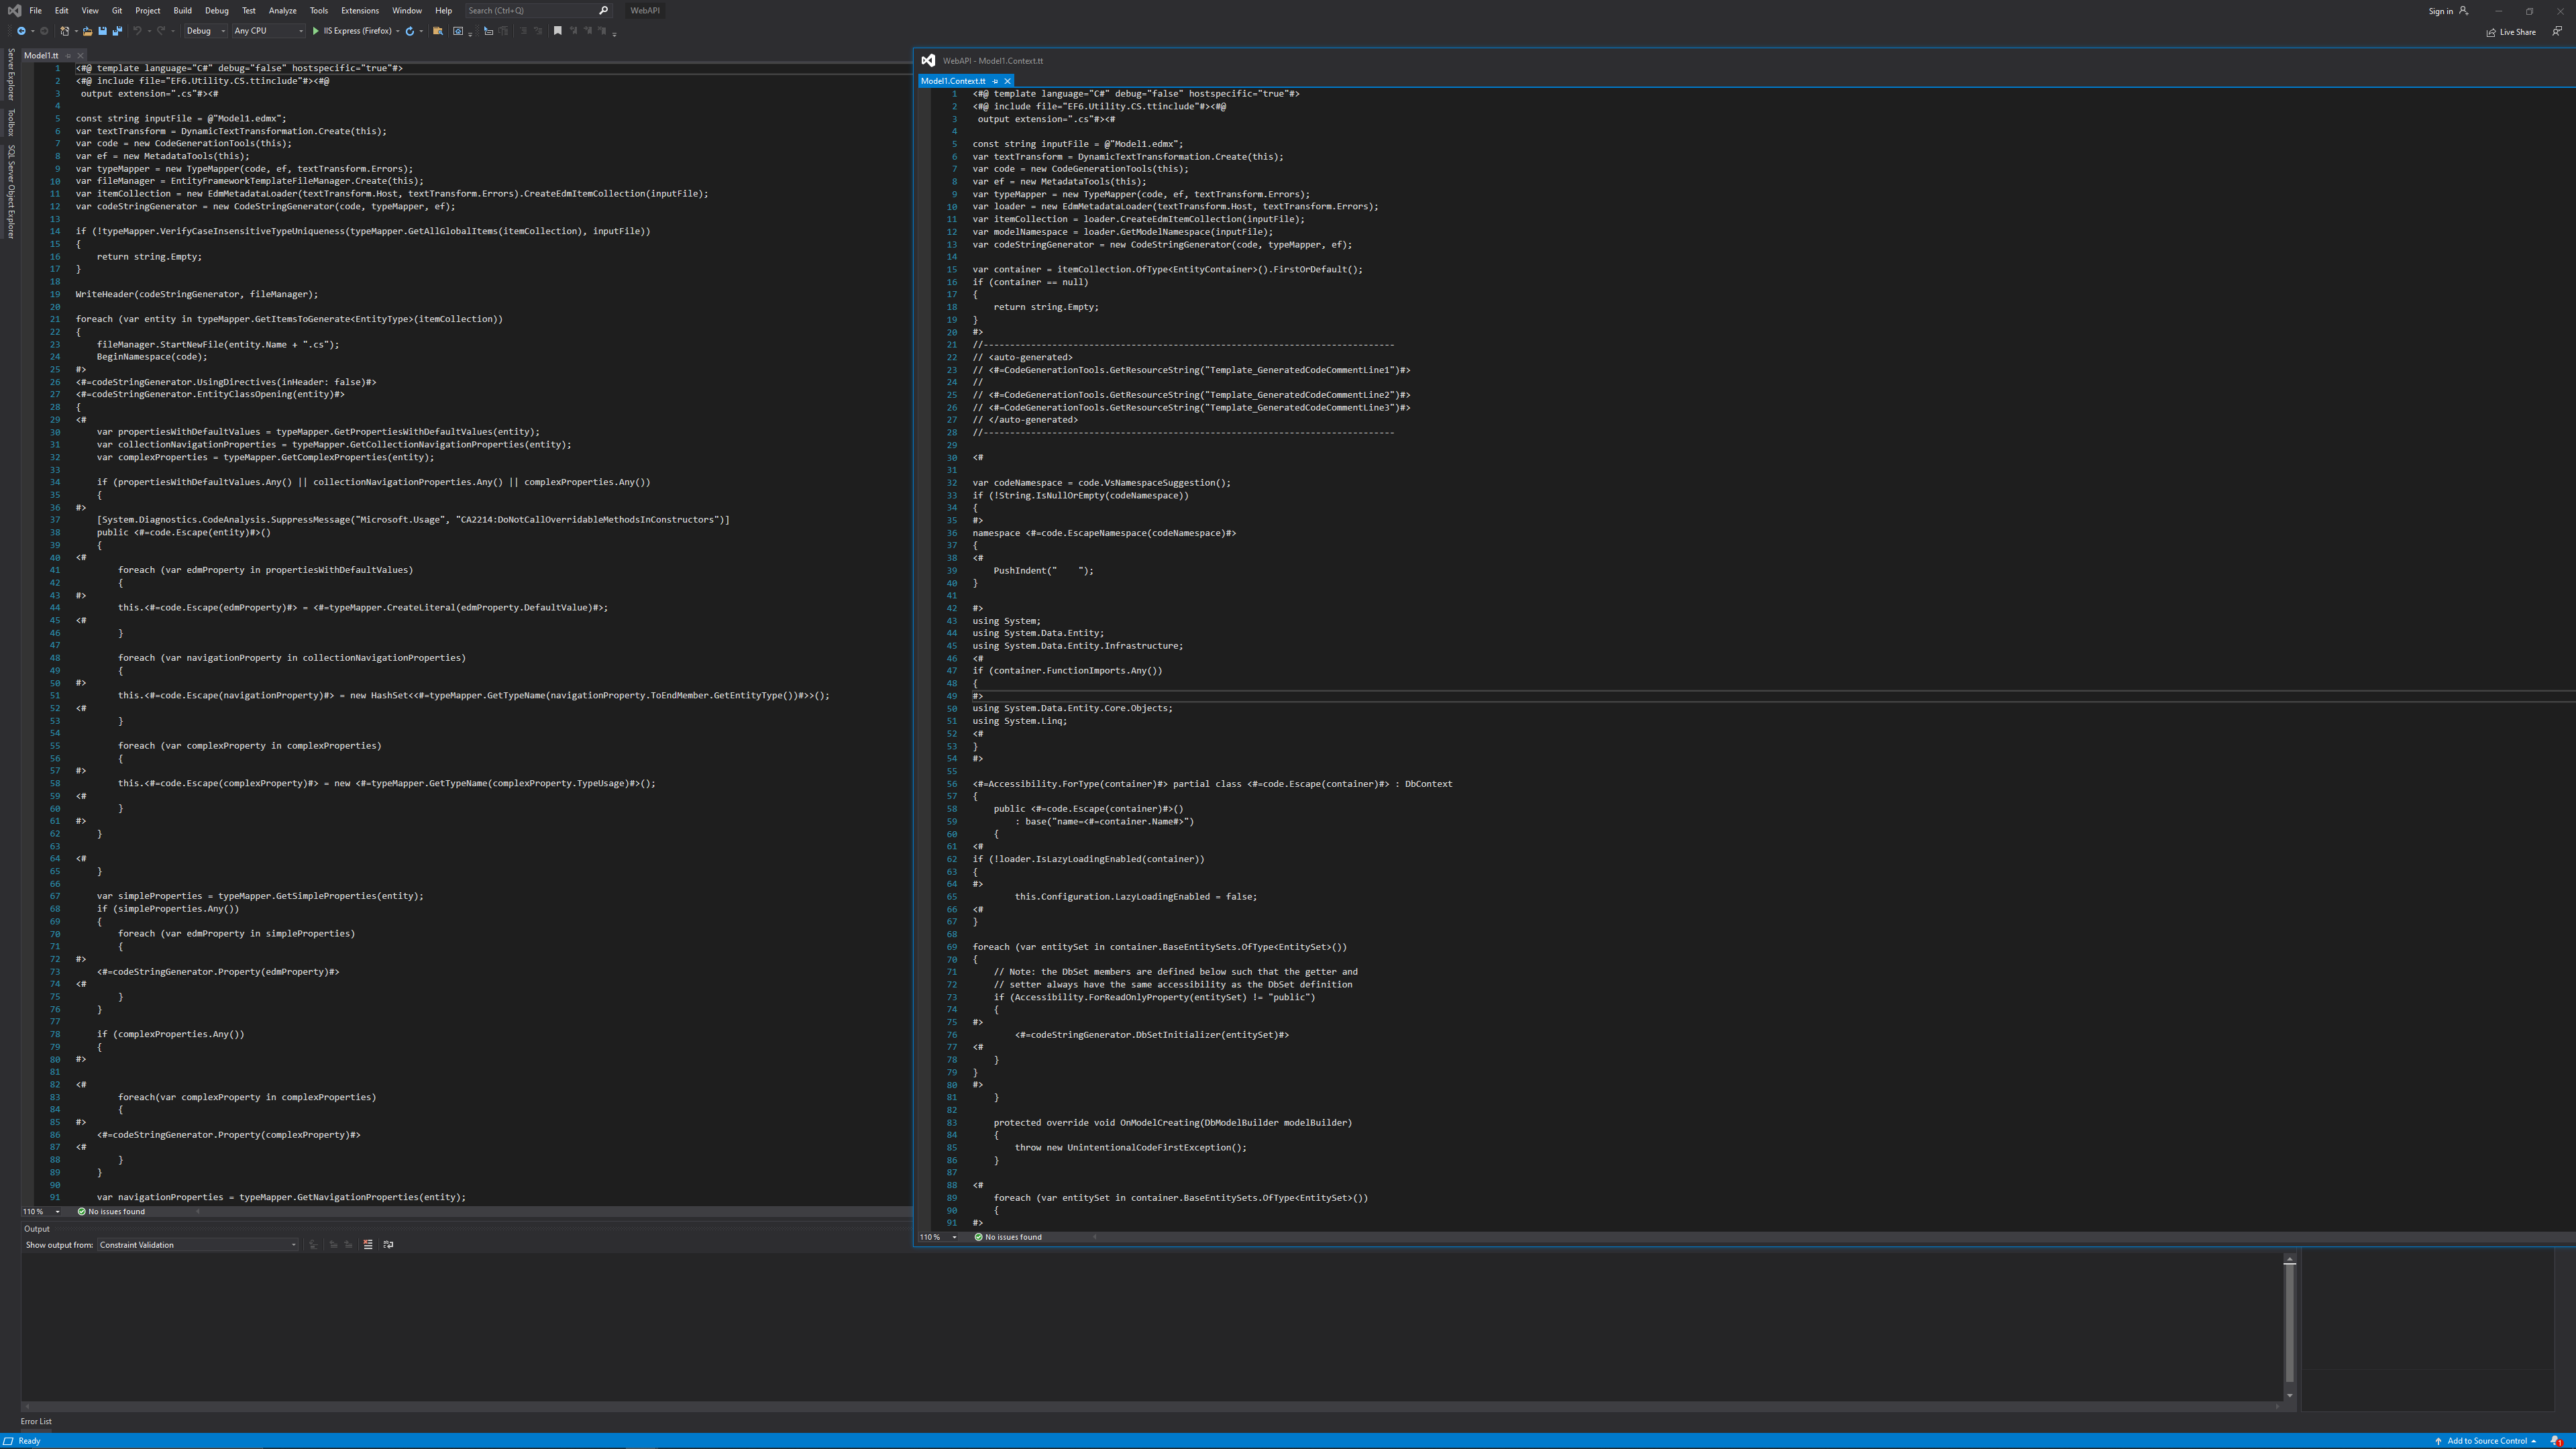Close the Model1.Context.tt tab

(x=1007, y=81)
